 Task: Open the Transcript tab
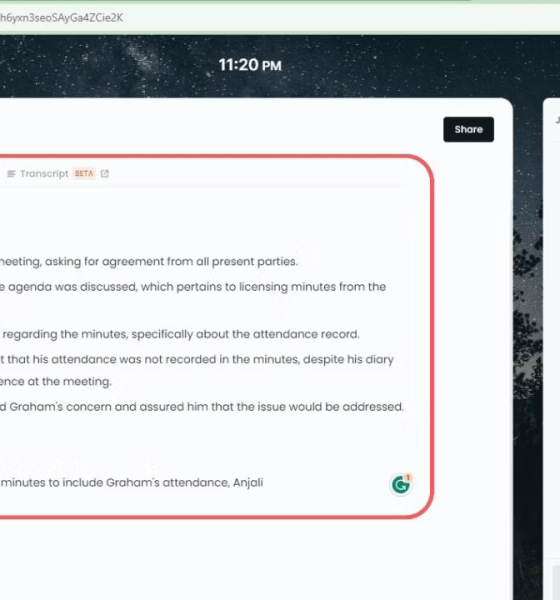tap(44, 174)
